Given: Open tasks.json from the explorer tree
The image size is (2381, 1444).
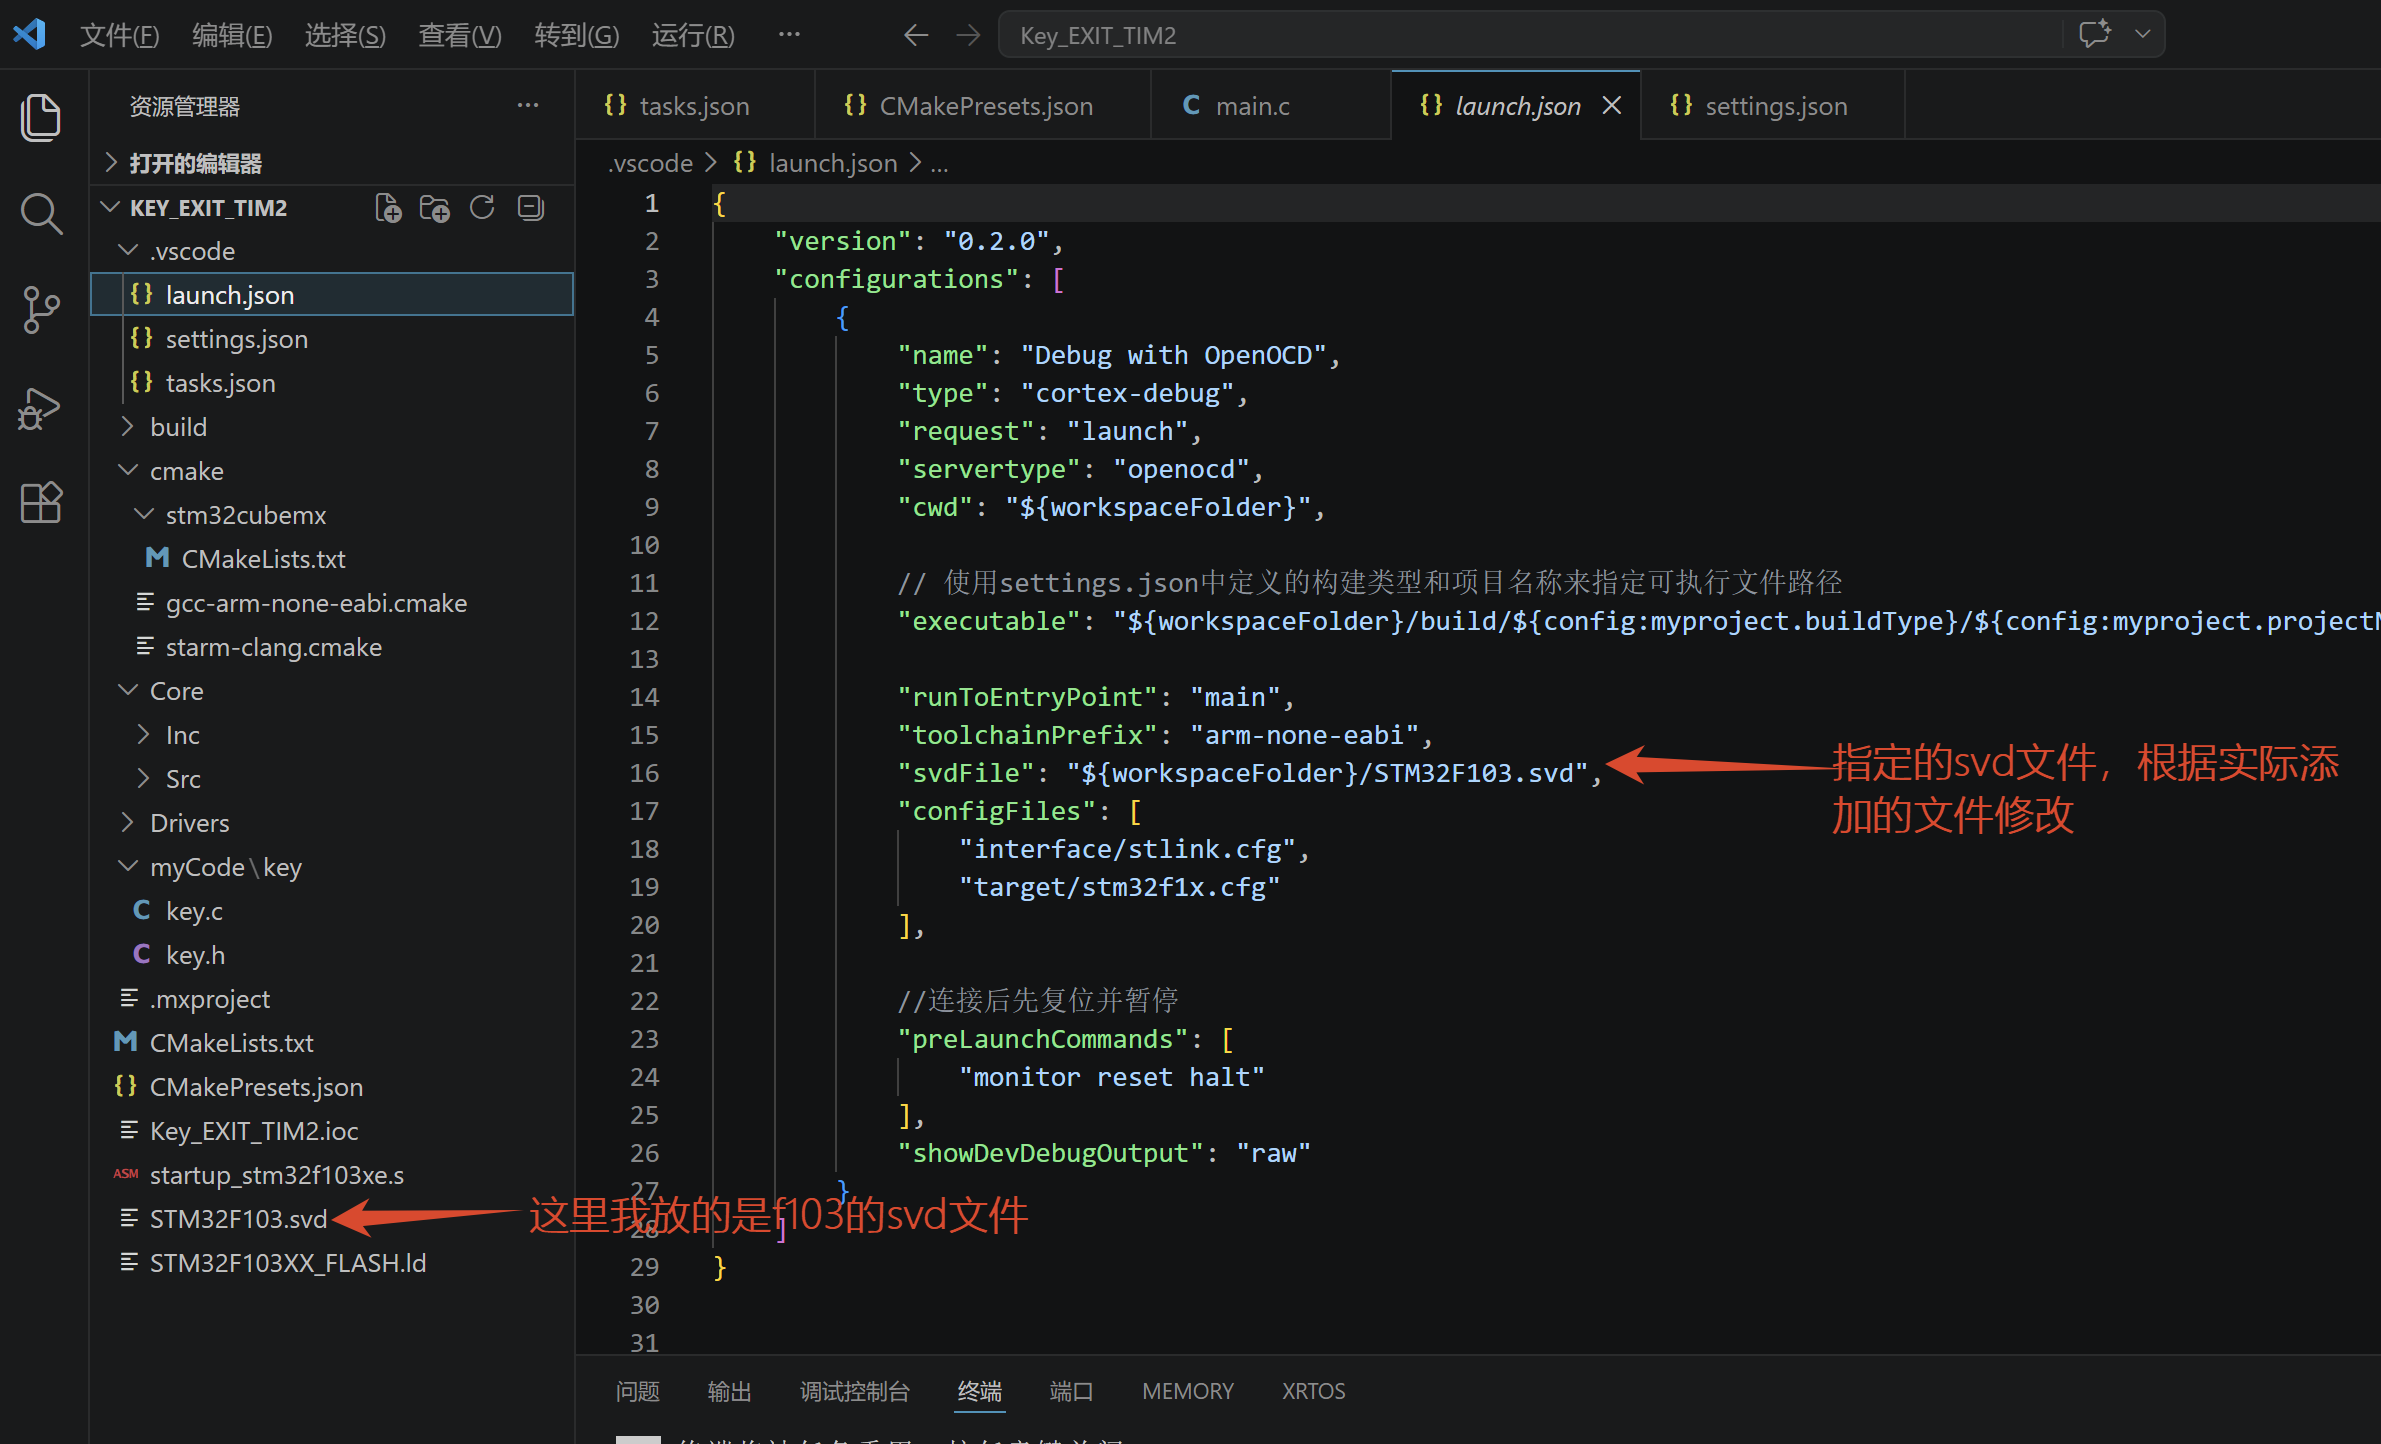Looking at the screenshot, I should tap(332, 383).
